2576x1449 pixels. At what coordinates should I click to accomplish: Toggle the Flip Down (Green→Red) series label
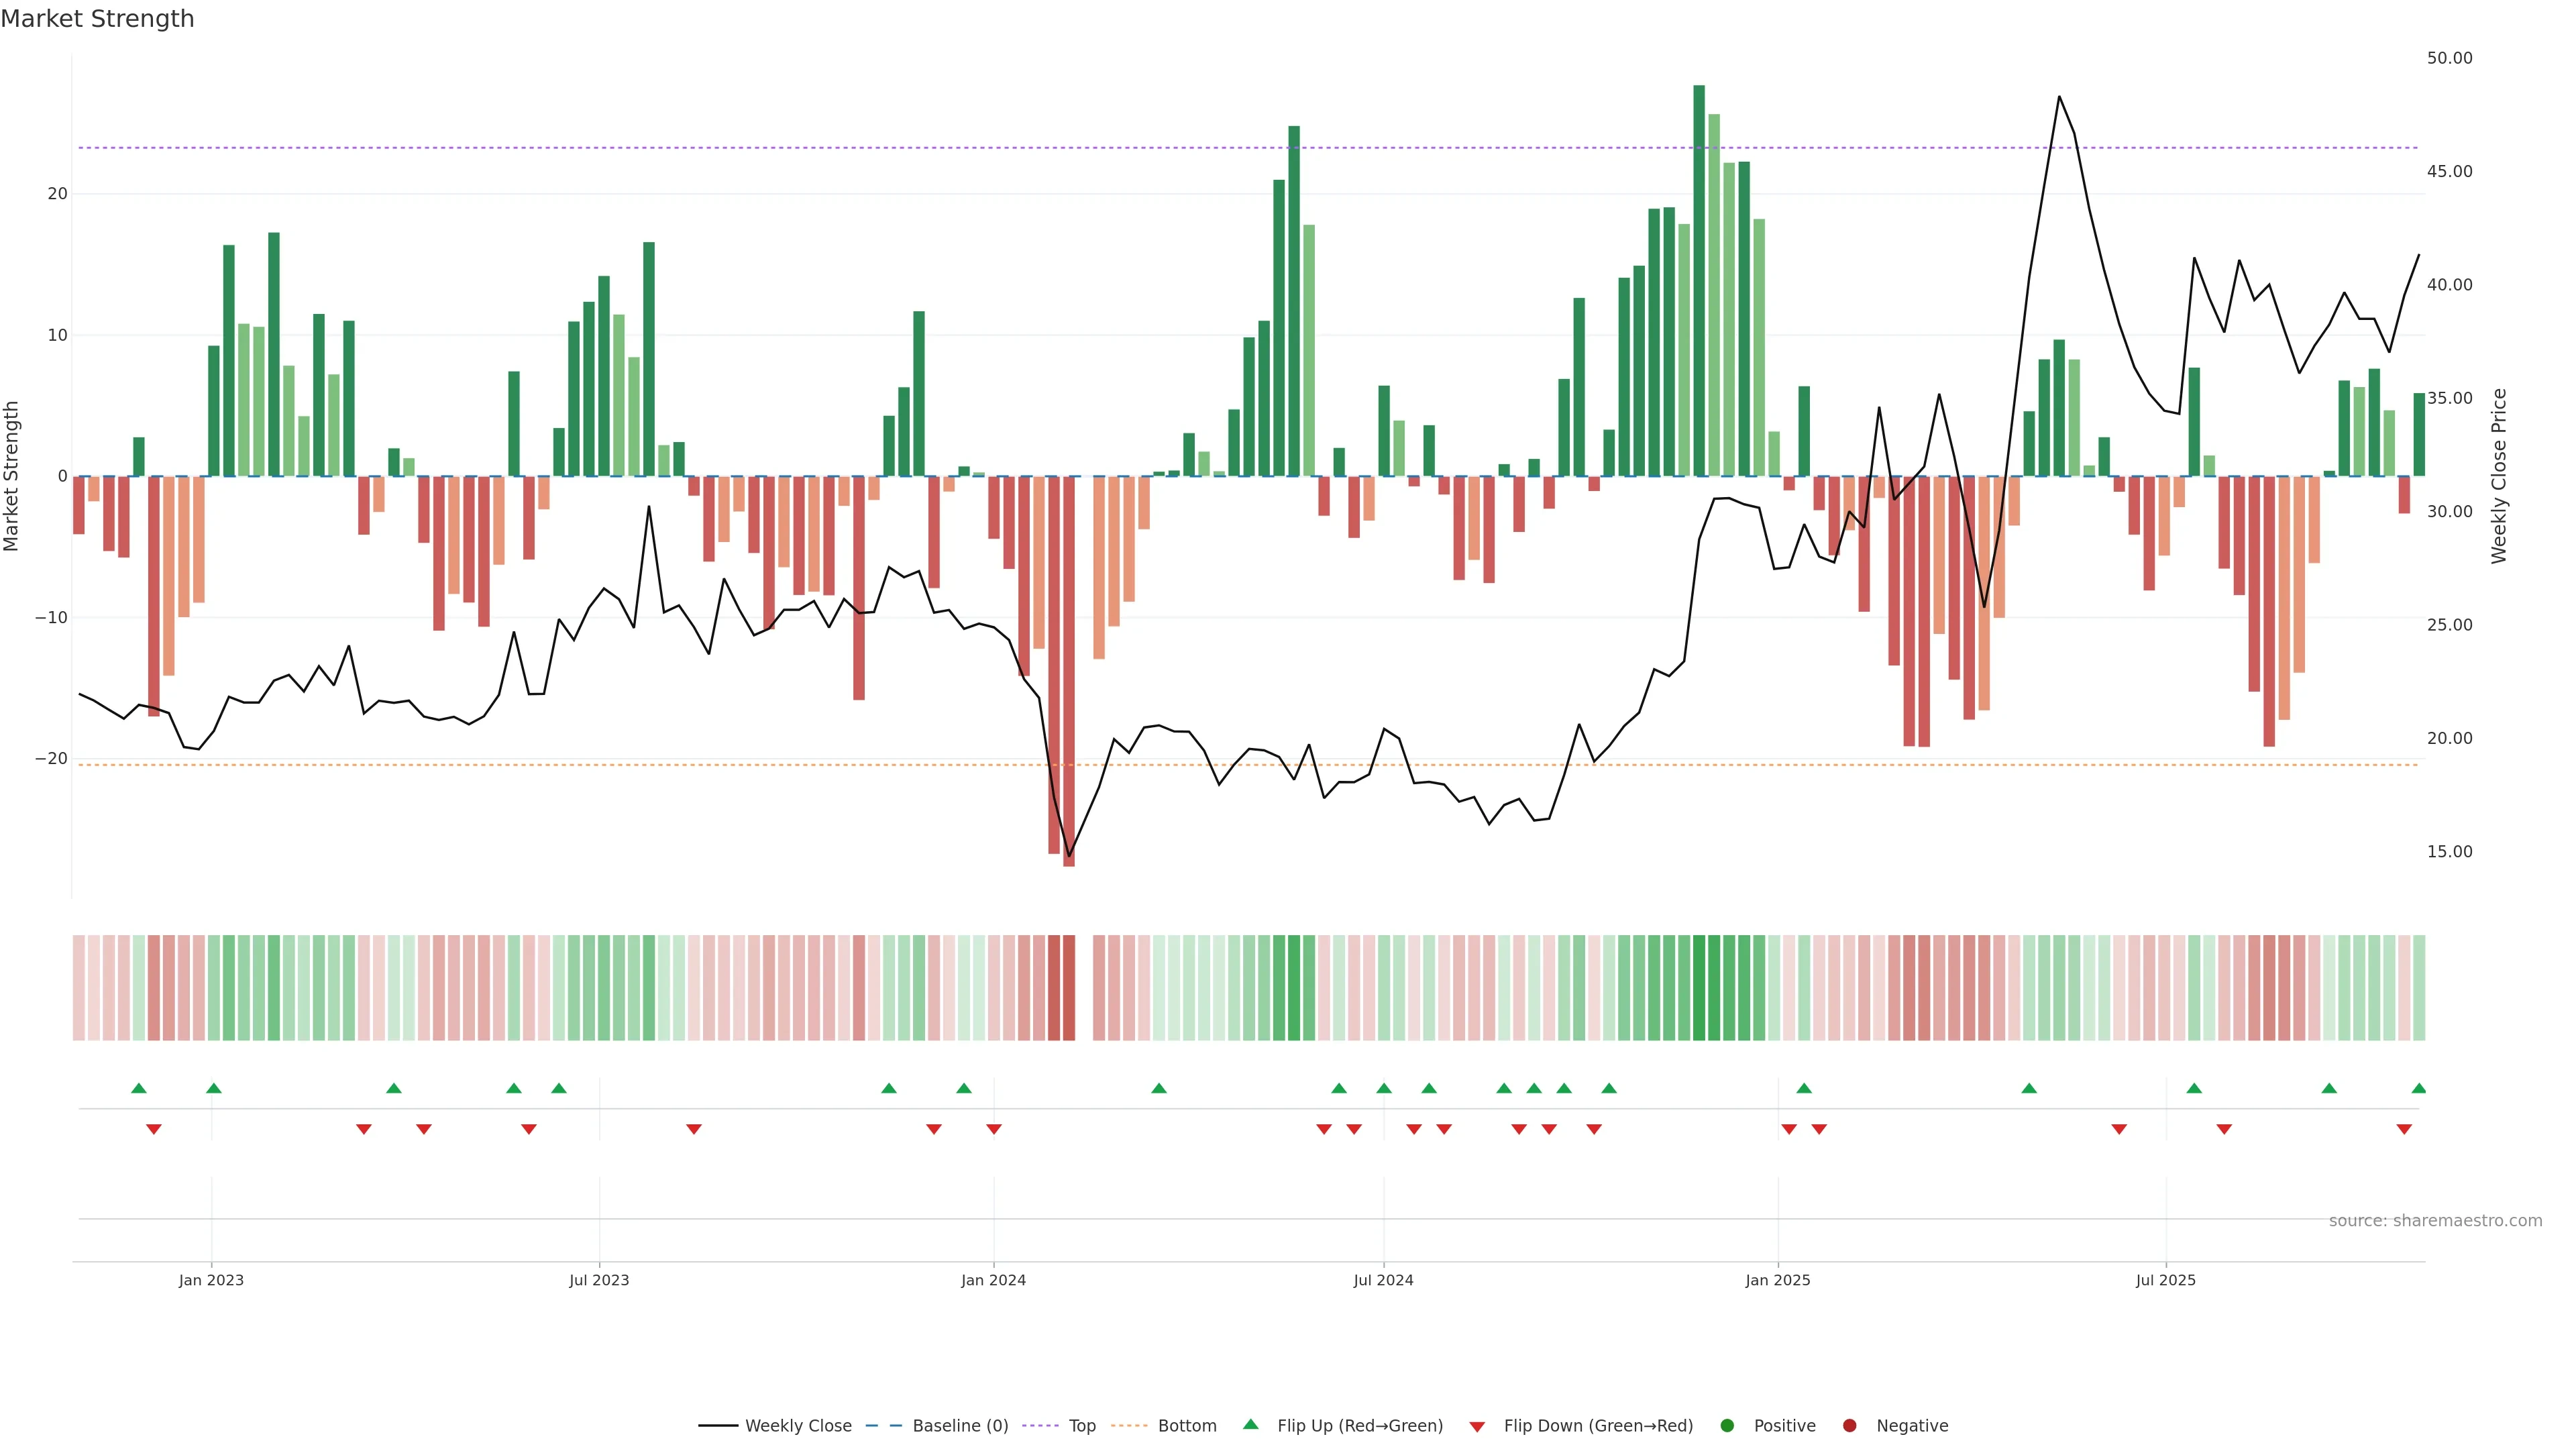point(1598,1425)
